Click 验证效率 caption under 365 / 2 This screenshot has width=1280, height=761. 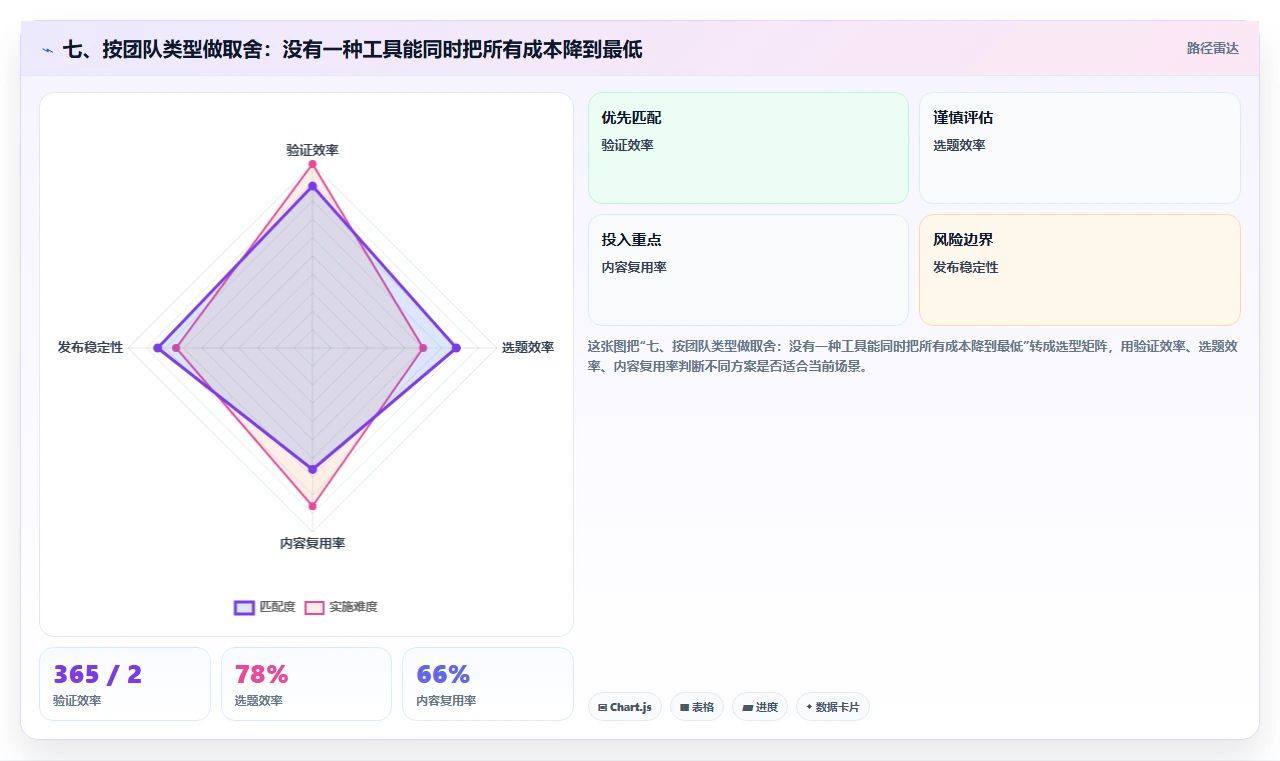(77, 701)
